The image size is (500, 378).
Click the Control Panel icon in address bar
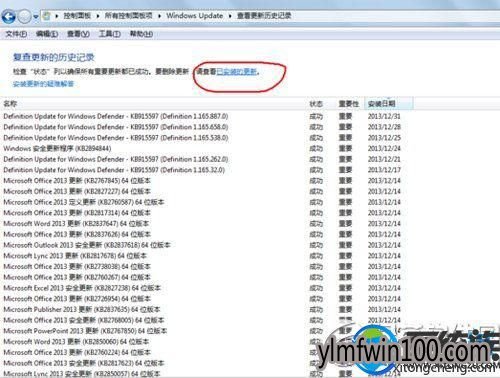(x=47, y=16)
